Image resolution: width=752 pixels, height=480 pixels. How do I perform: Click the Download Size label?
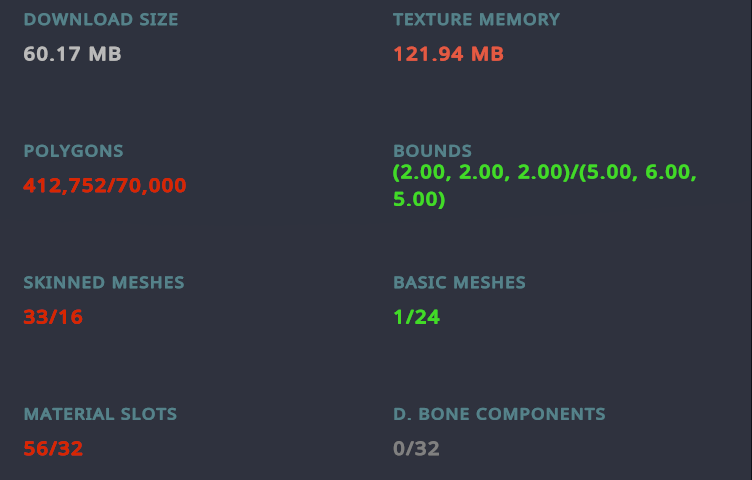pyautogui.click(x=101, y=20)
